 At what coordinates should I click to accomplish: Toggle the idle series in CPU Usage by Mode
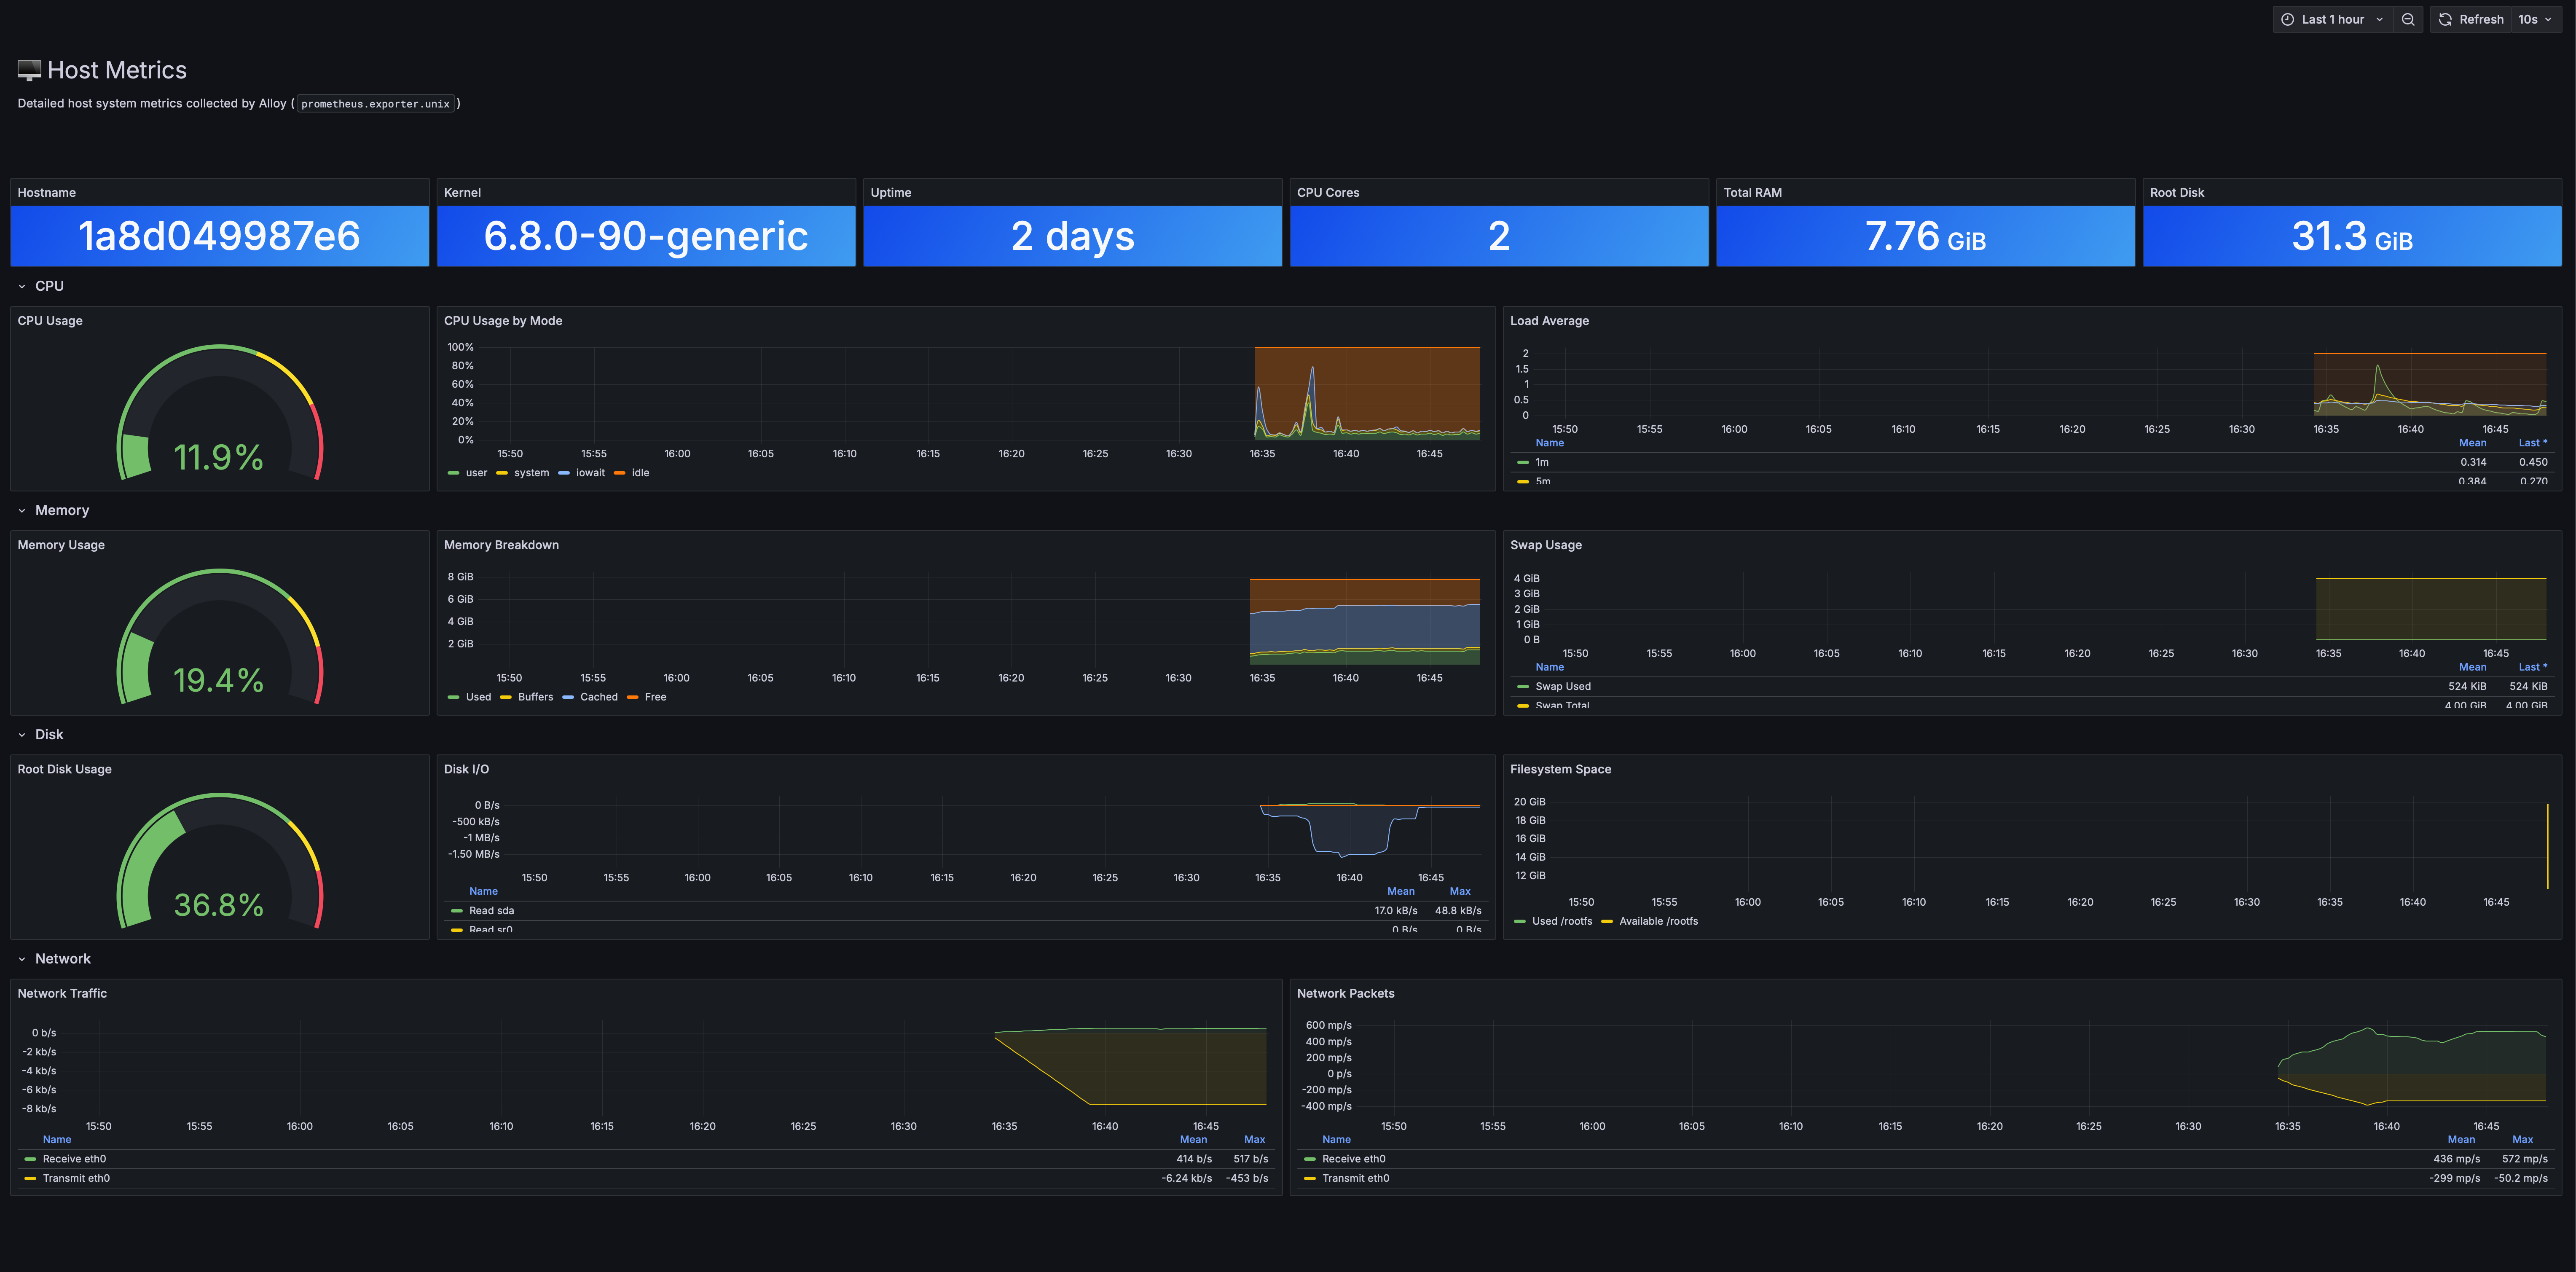coord(640,473)
